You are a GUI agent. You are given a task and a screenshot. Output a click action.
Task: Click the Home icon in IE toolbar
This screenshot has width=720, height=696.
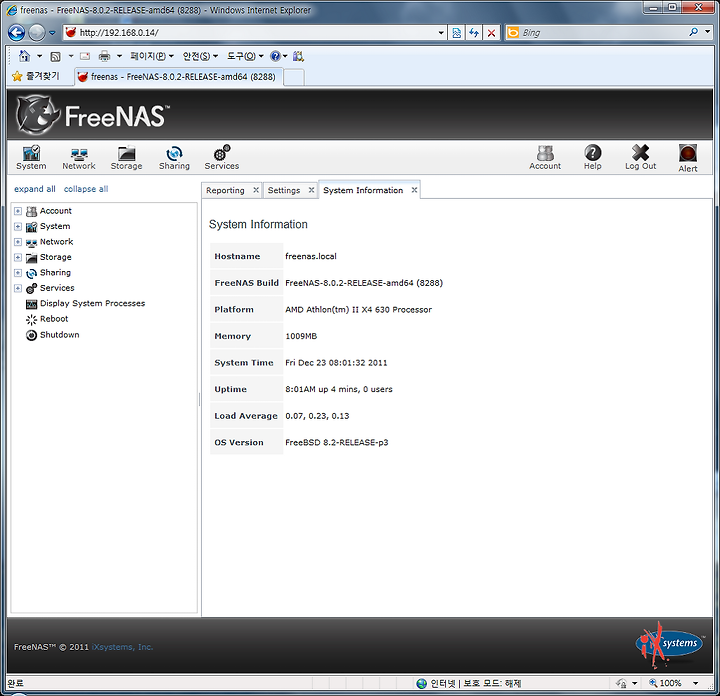(x=24, y=56)
